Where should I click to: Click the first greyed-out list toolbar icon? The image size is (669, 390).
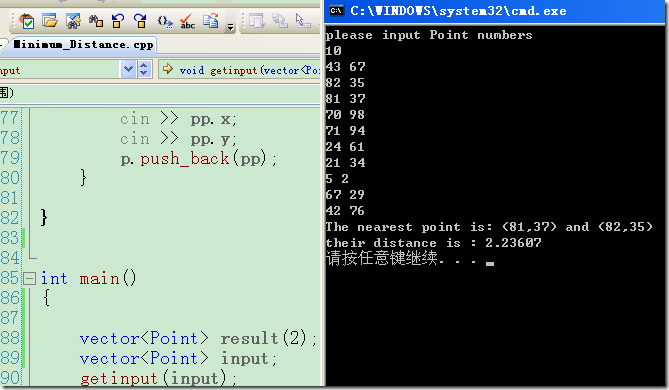pyautogui.click(x=257, y=21)
